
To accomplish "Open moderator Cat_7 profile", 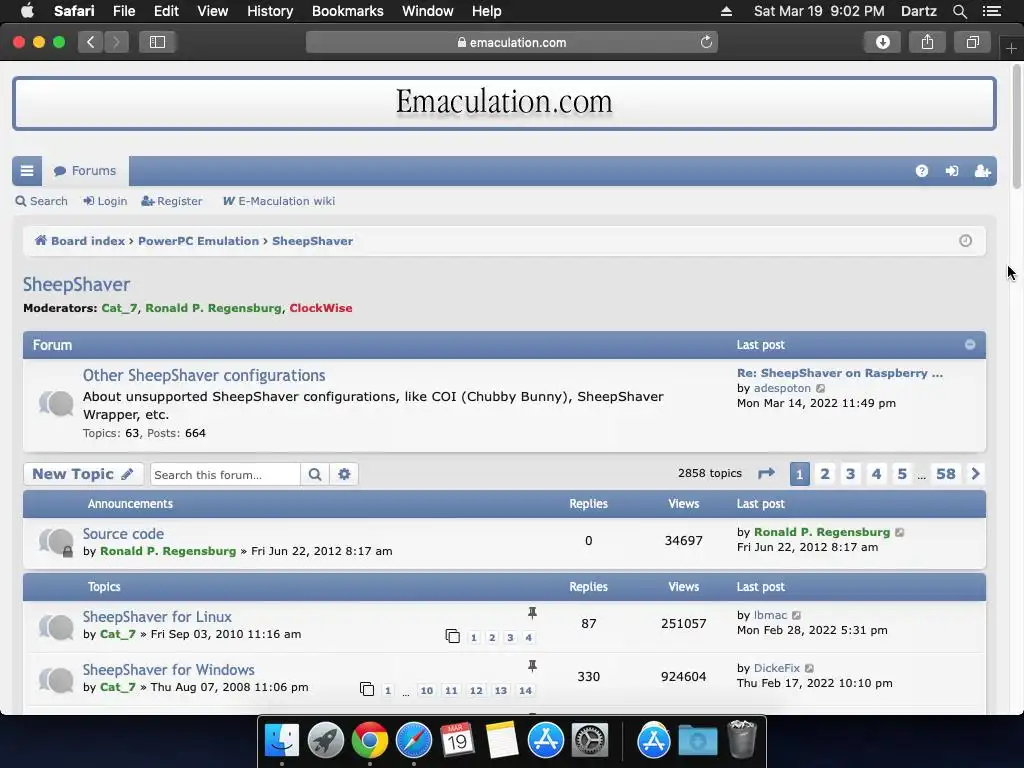I will [120, 308].
